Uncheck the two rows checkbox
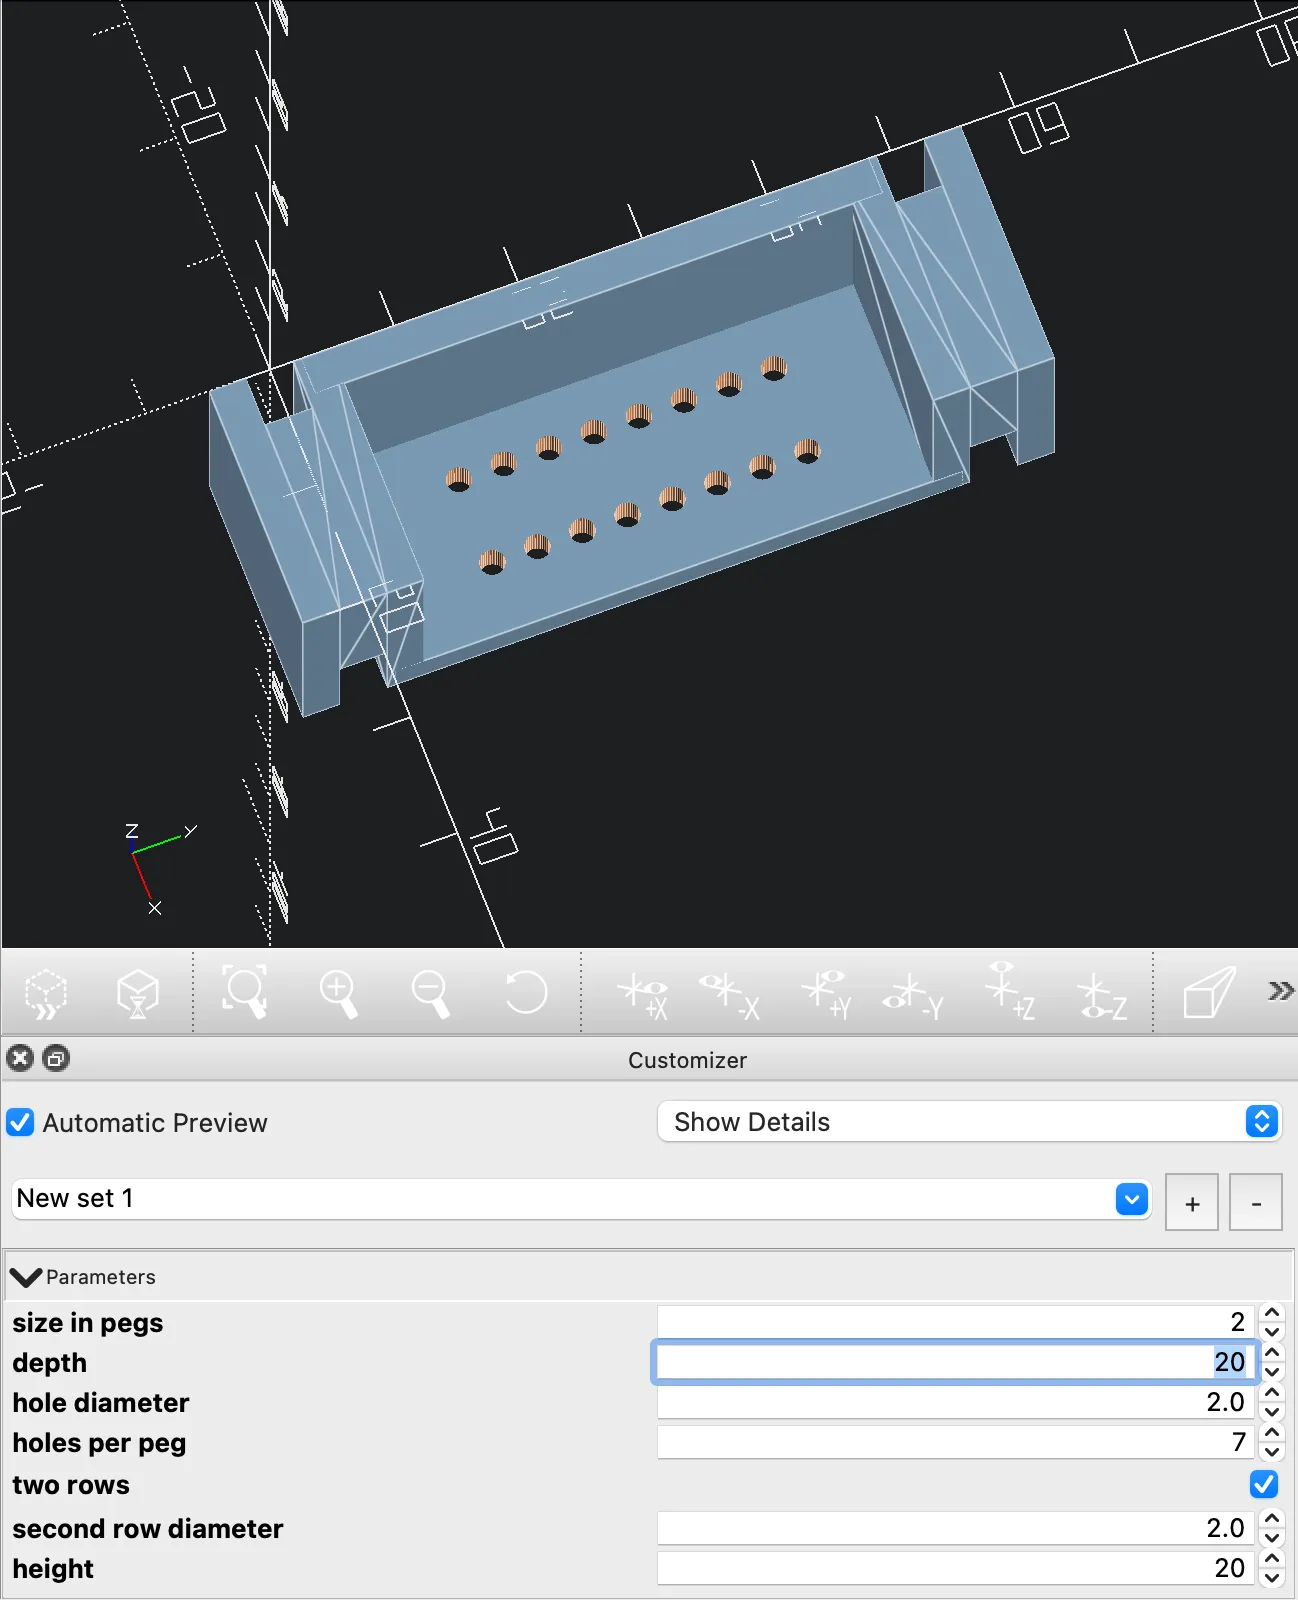 [x=1263, y=1484]
